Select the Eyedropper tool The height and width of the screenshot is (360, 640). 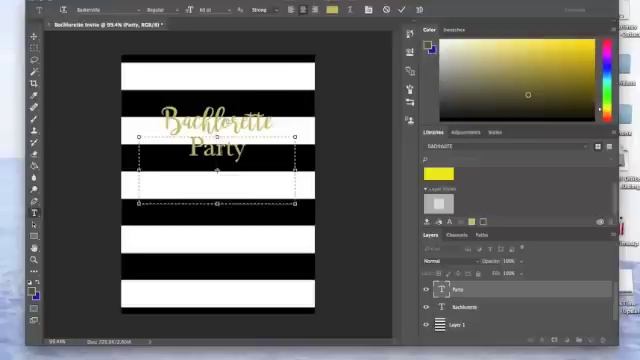34,96
